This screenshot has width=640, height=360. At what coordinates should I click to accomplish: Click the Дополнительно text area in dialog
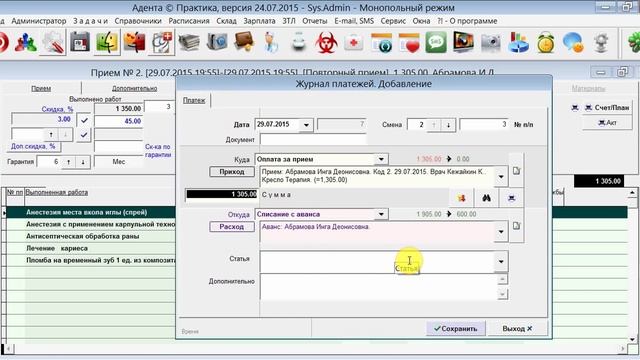[x=378, y=287]
